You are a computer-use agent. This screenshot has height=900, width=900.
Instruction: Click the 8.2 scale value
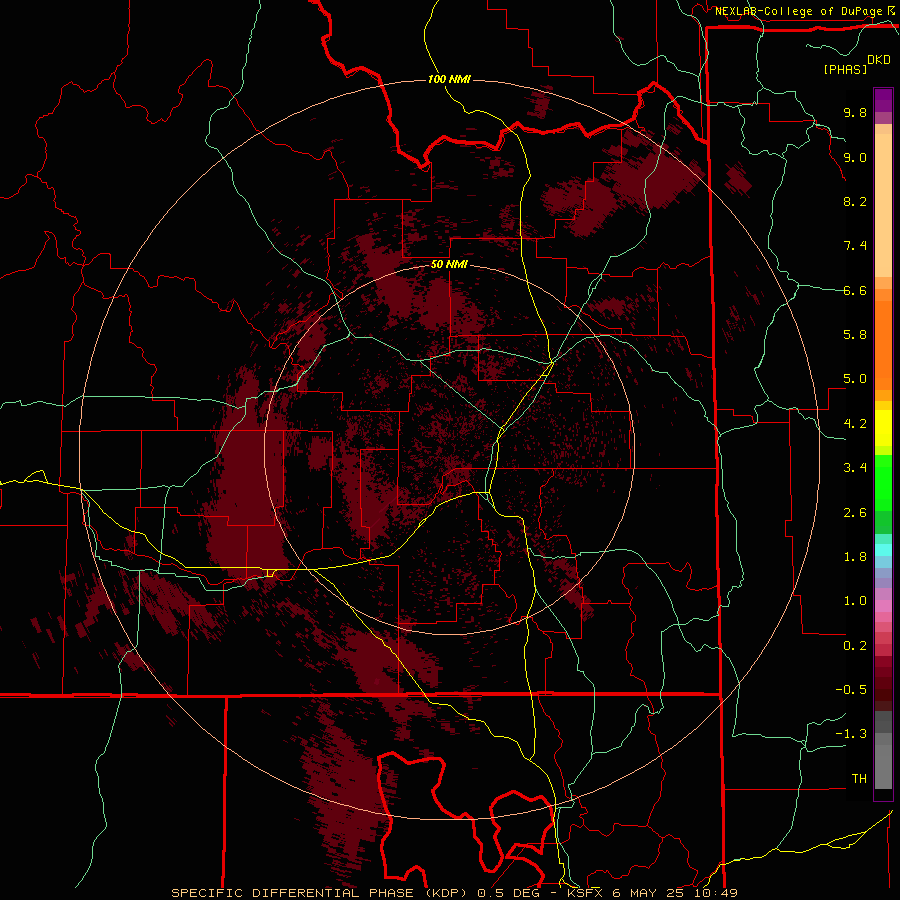tap(855, 201)
